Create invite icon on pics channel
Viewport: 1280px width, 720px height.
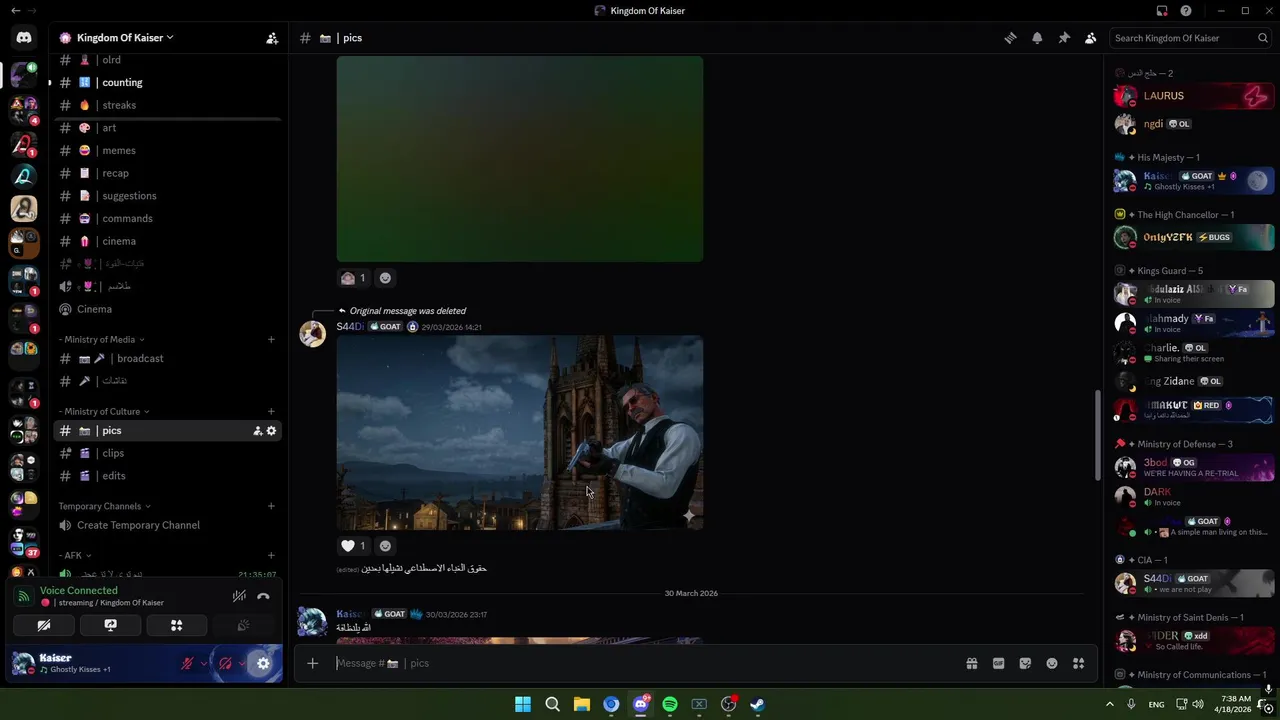tap(257, 431)
